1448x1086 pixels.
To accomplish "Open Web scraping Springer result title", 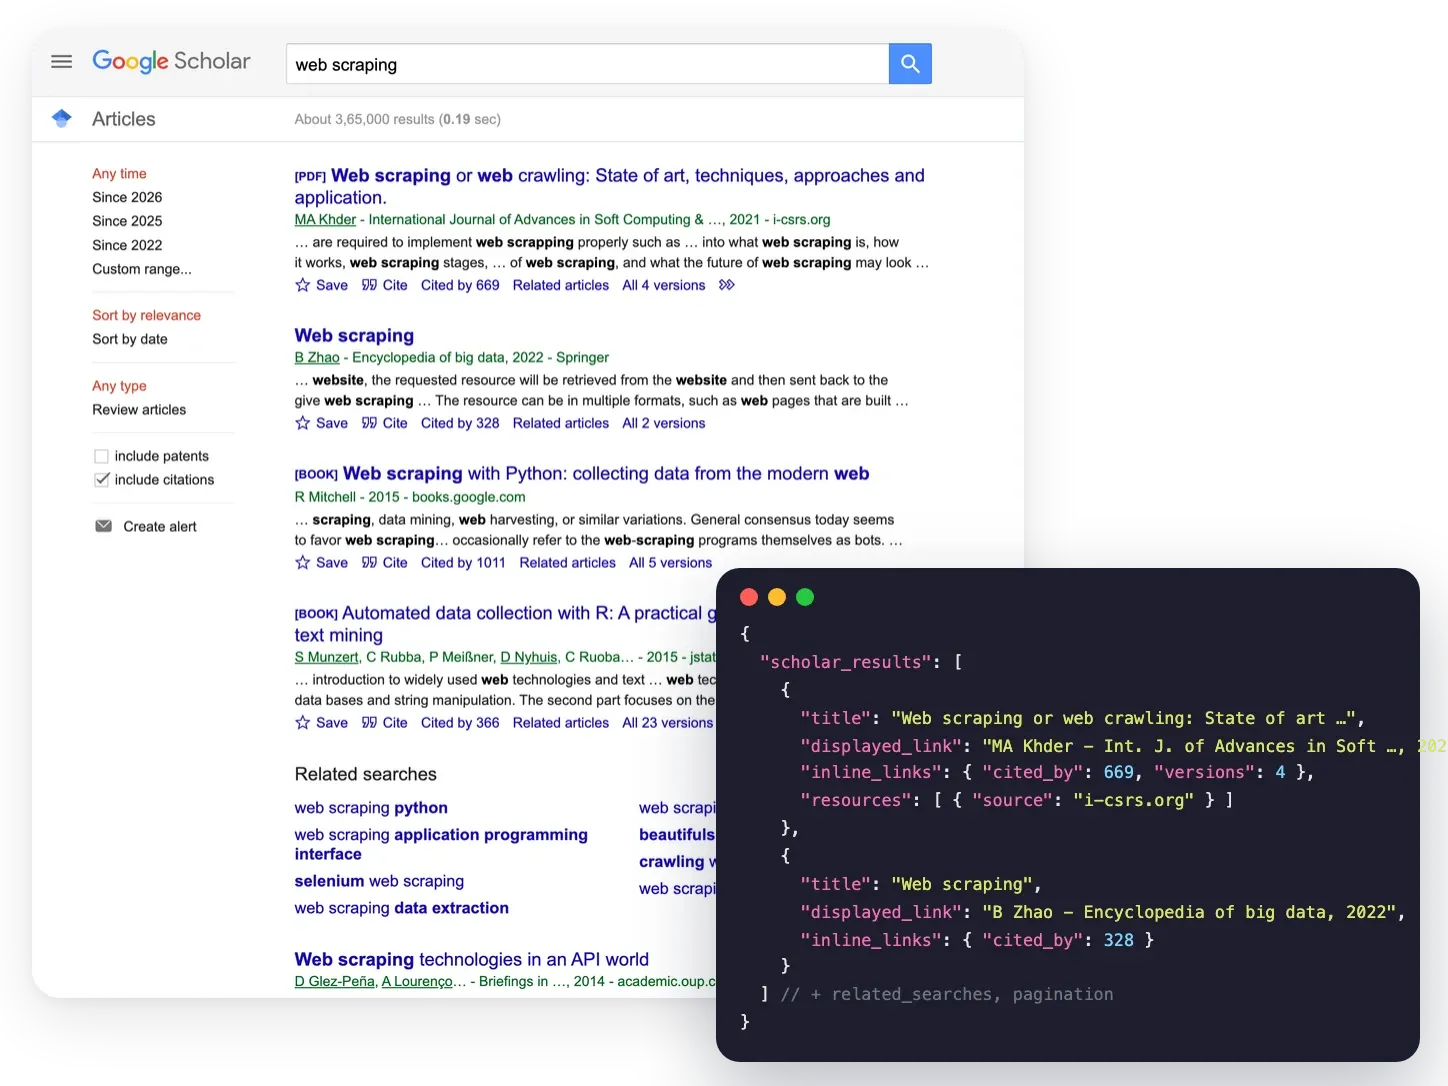I will click(354, 336).
